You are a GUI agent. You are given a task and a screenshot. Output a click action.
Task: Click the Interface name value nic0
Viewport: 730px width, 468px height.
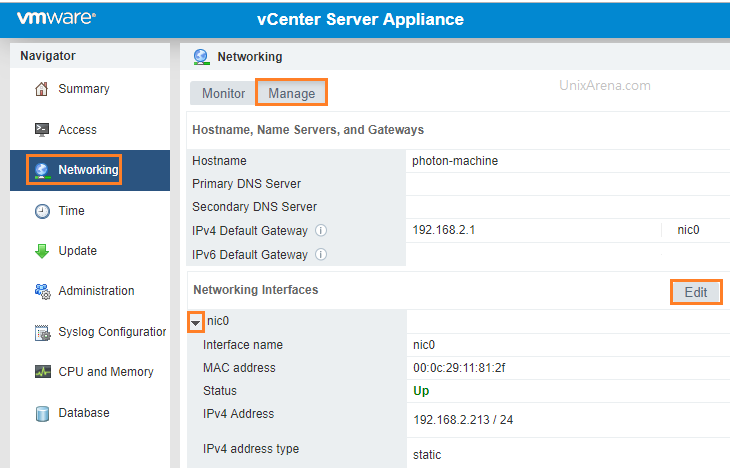coord(424,345)
